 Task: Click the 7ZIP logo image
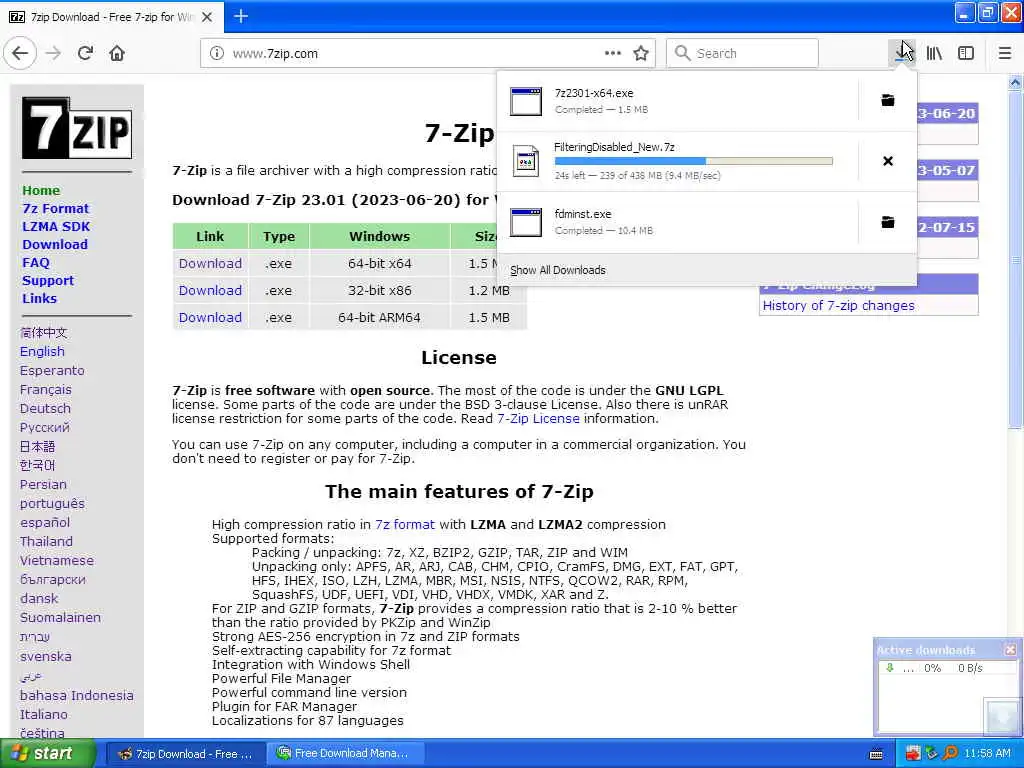pos(77,128)
